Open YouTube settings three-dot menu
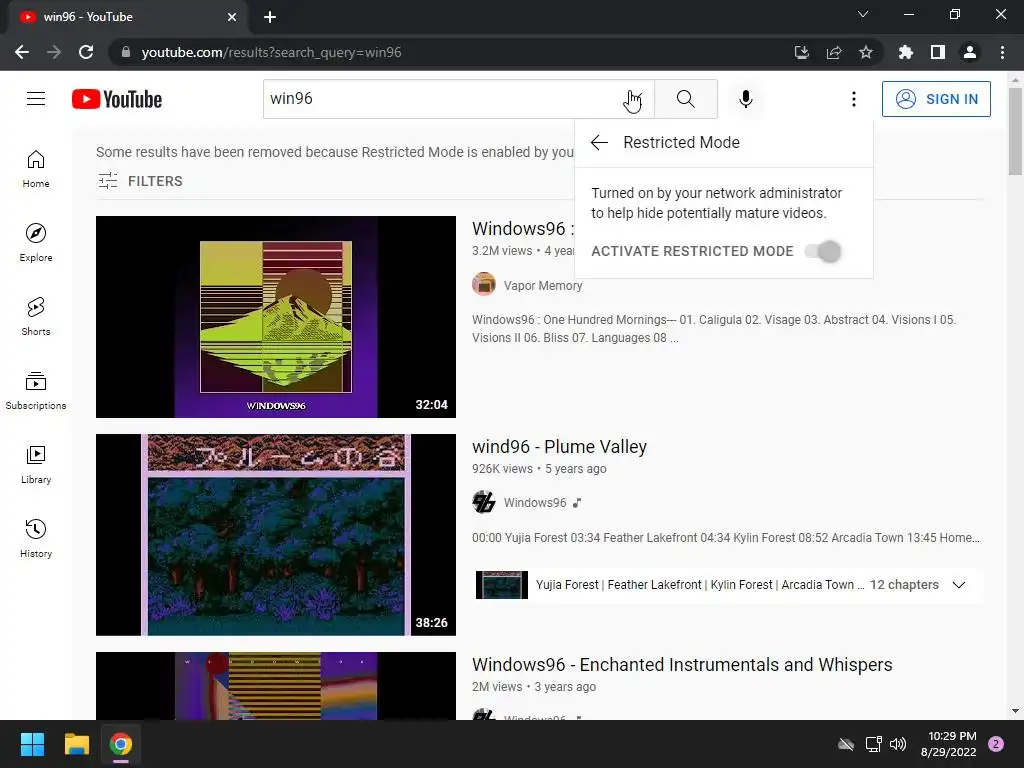Screen dimensions: 1024x768 854,99
